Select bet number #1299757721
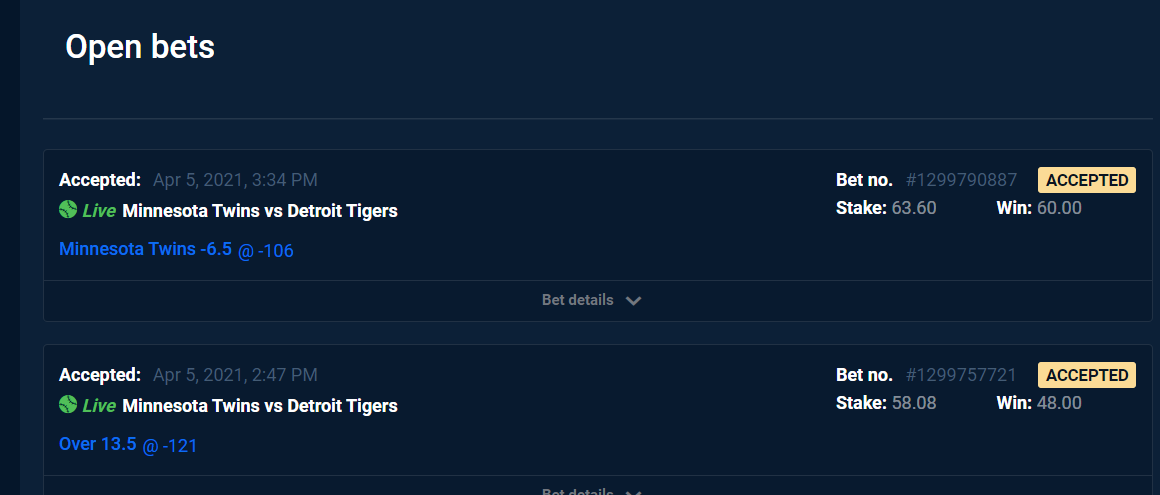 [x=961, y=375]
